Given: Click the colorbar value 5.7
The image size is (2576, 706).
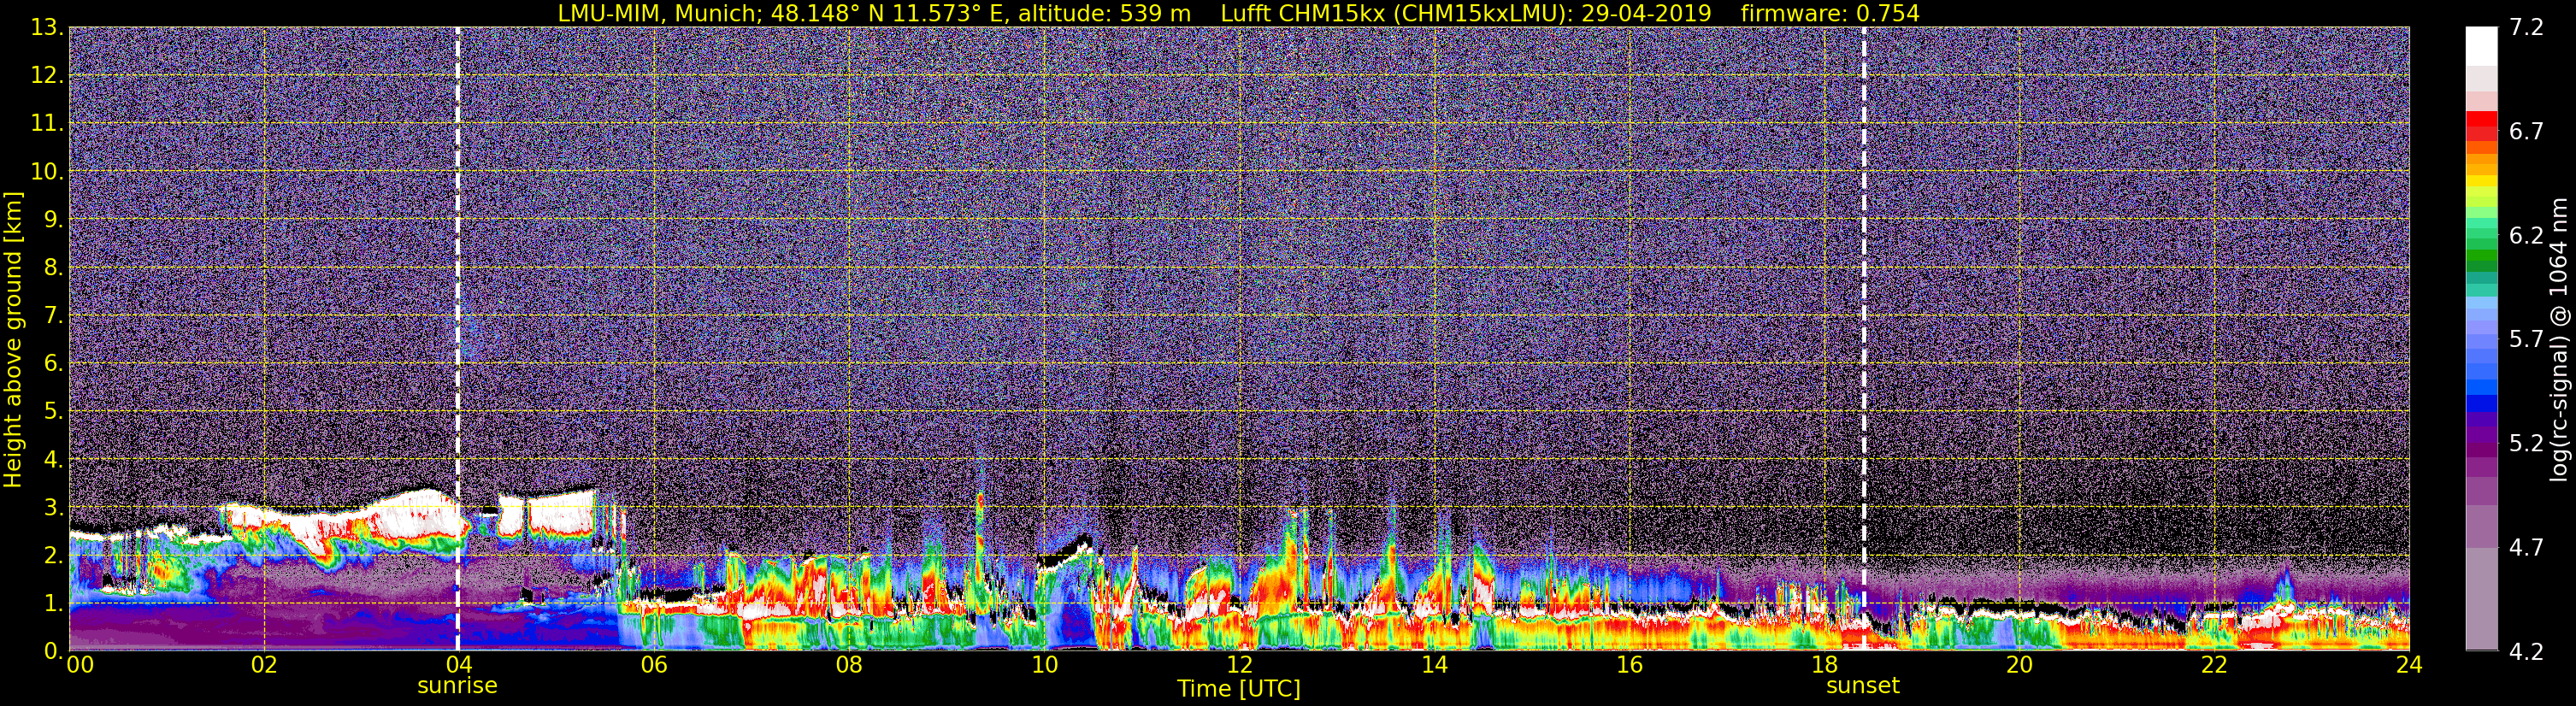Looking at the screenshot, I should click(2526, 339).
